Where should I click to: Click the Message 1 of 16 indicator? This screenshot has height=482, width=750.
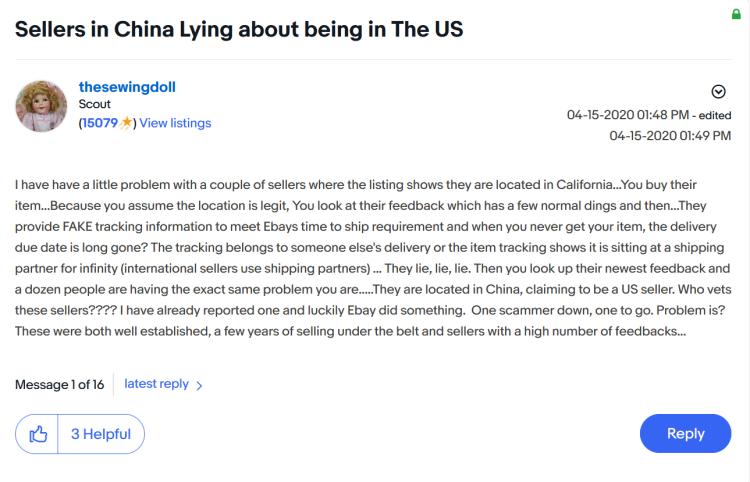coord(59,385)
